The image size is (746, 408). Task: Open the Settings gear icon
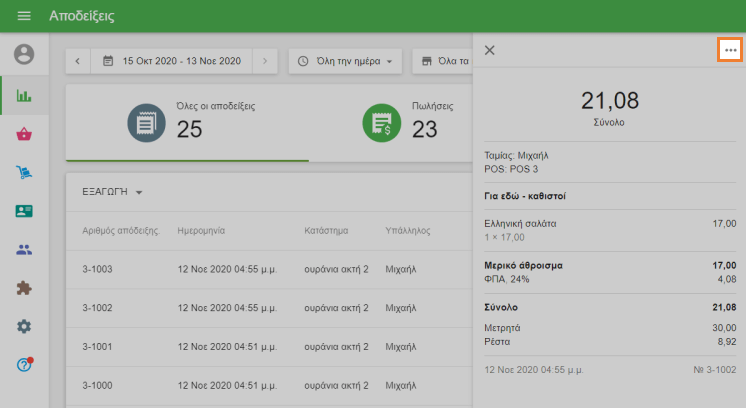24,327
